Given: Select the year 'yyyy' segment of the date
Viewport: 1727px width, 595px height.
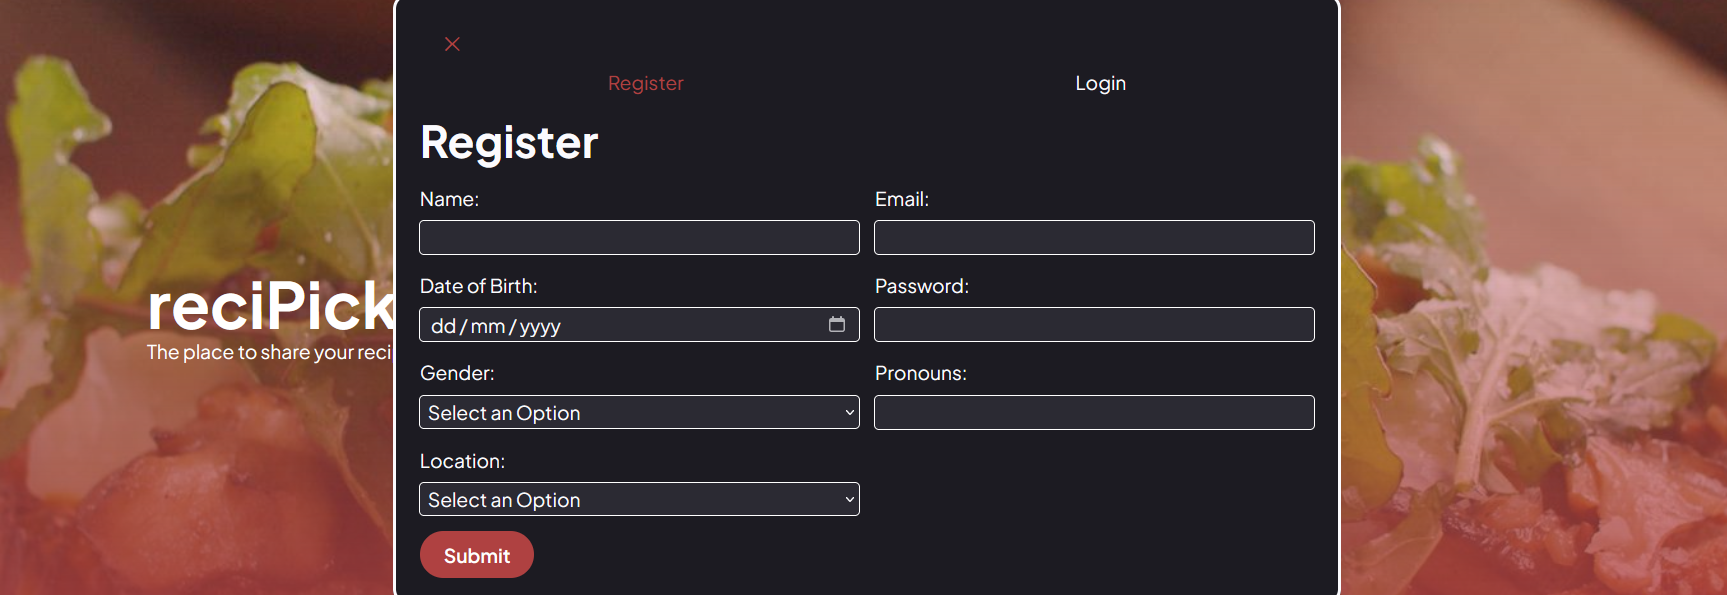Looking at the screenshot, I should coord(540,326).
